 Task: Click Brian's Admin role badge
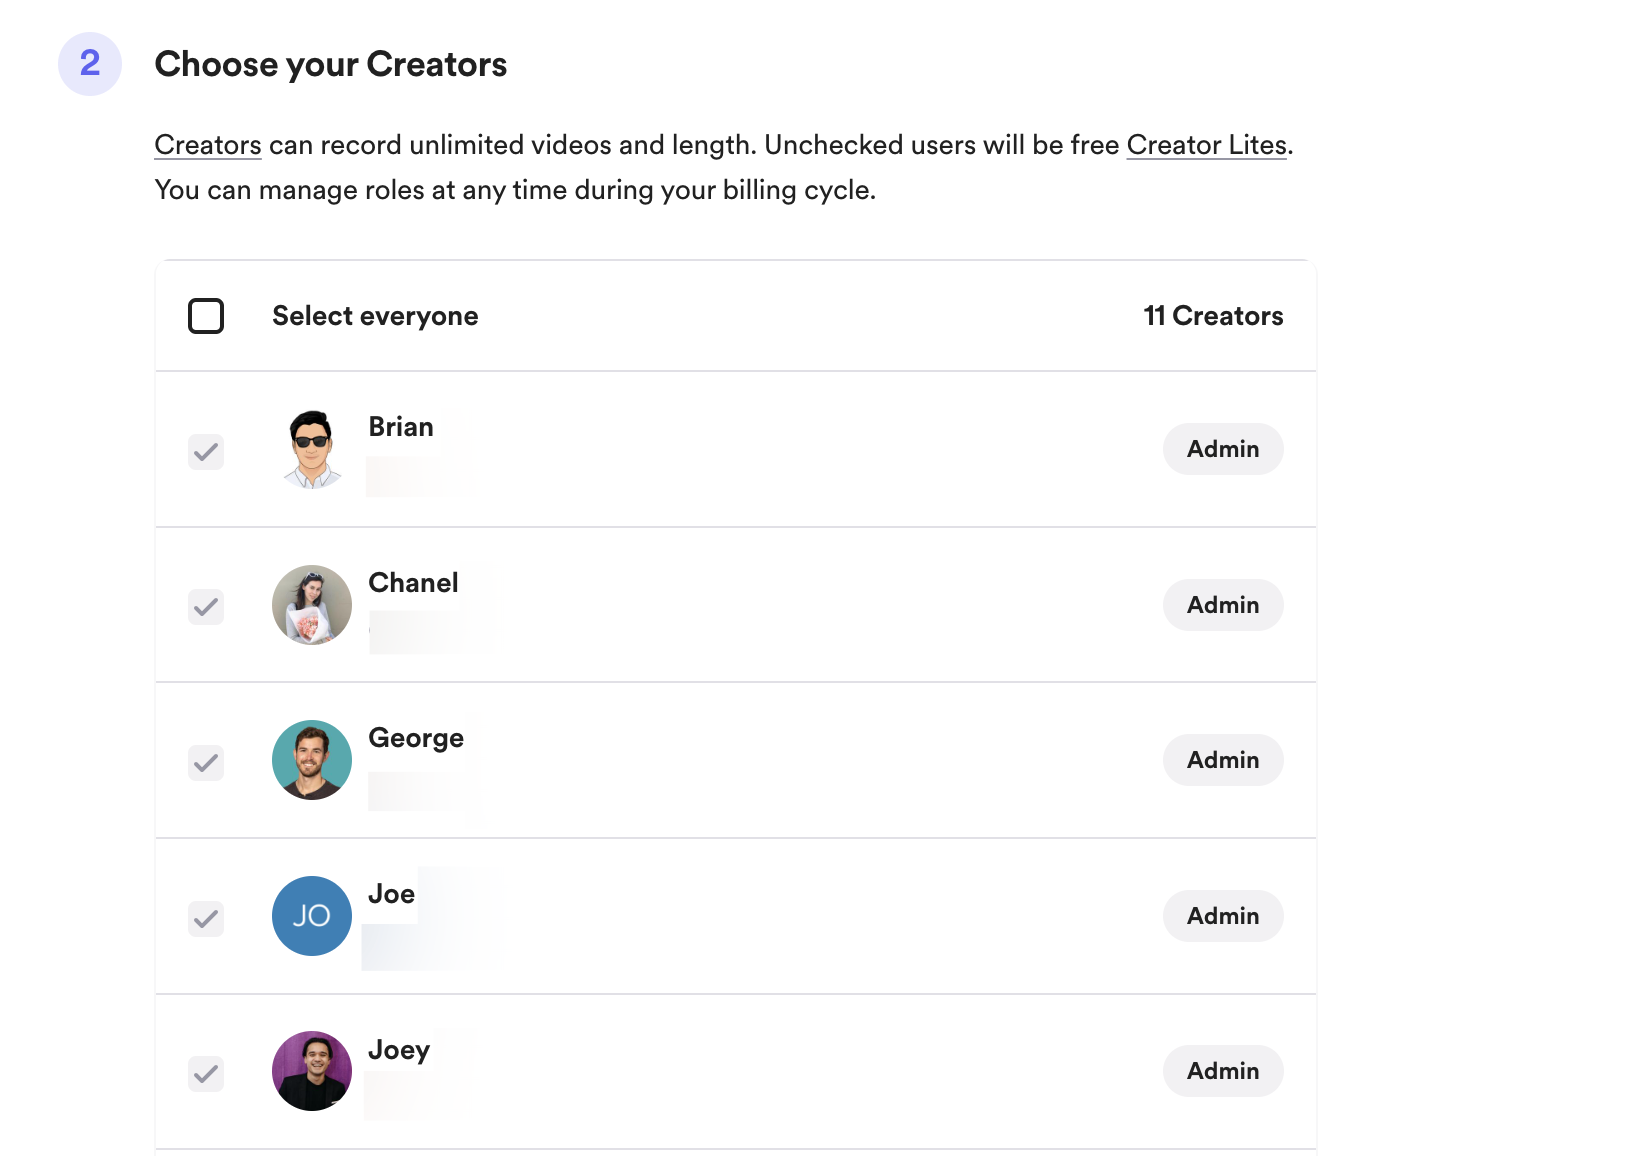pyautogui.click(x=1222, y=449)
